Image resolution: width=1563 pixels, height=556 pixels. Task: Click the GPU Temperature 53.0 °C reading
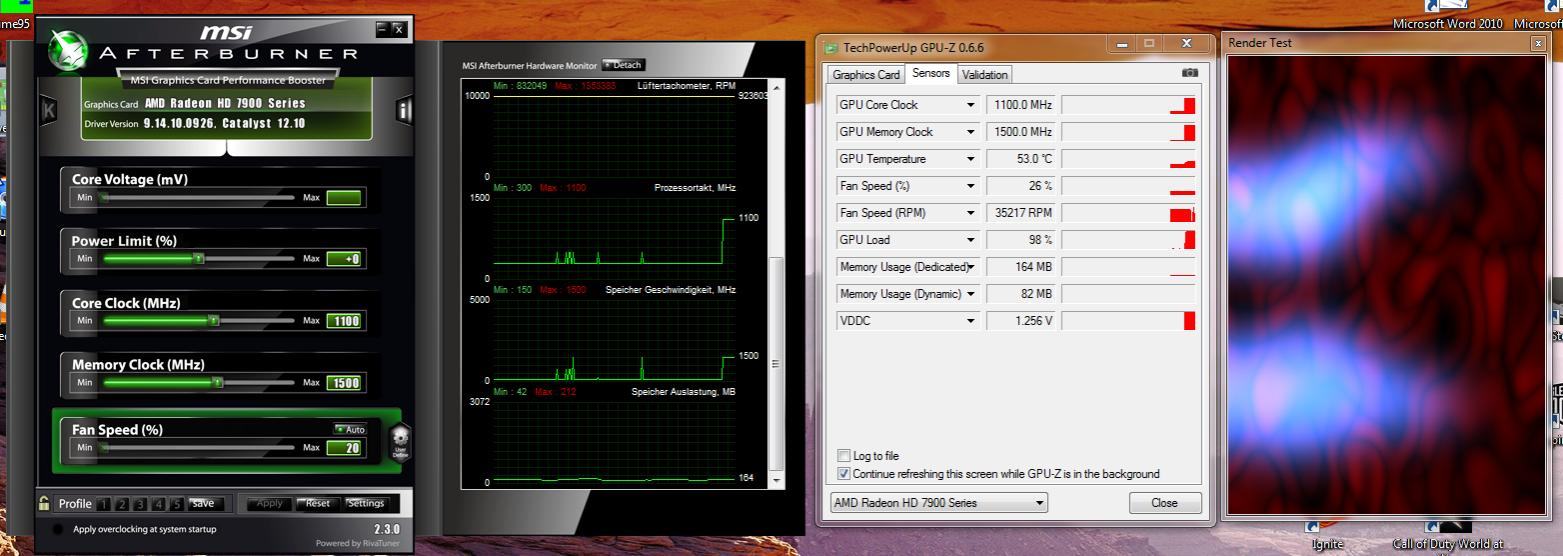(x=1022, y=159)
